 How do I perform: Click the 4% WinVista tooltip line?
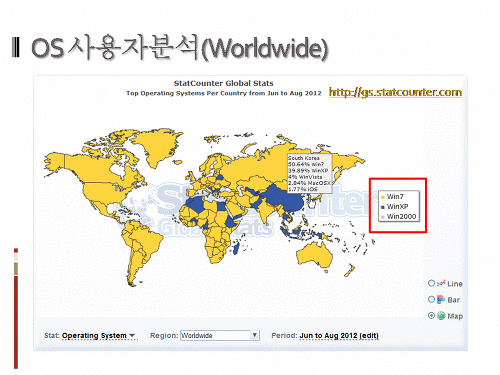pos(305,177)
